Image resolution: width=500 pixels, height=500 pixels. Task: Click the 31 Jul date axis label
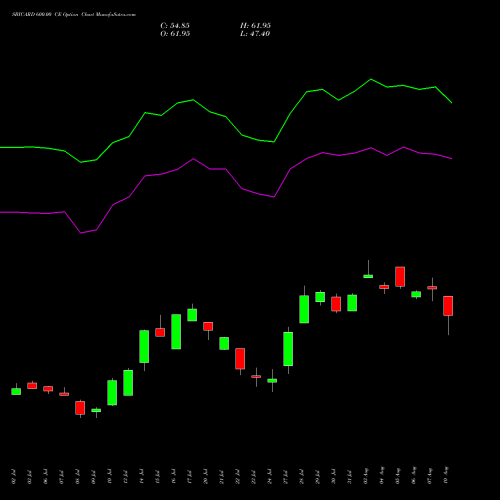(x=350, y=477)
